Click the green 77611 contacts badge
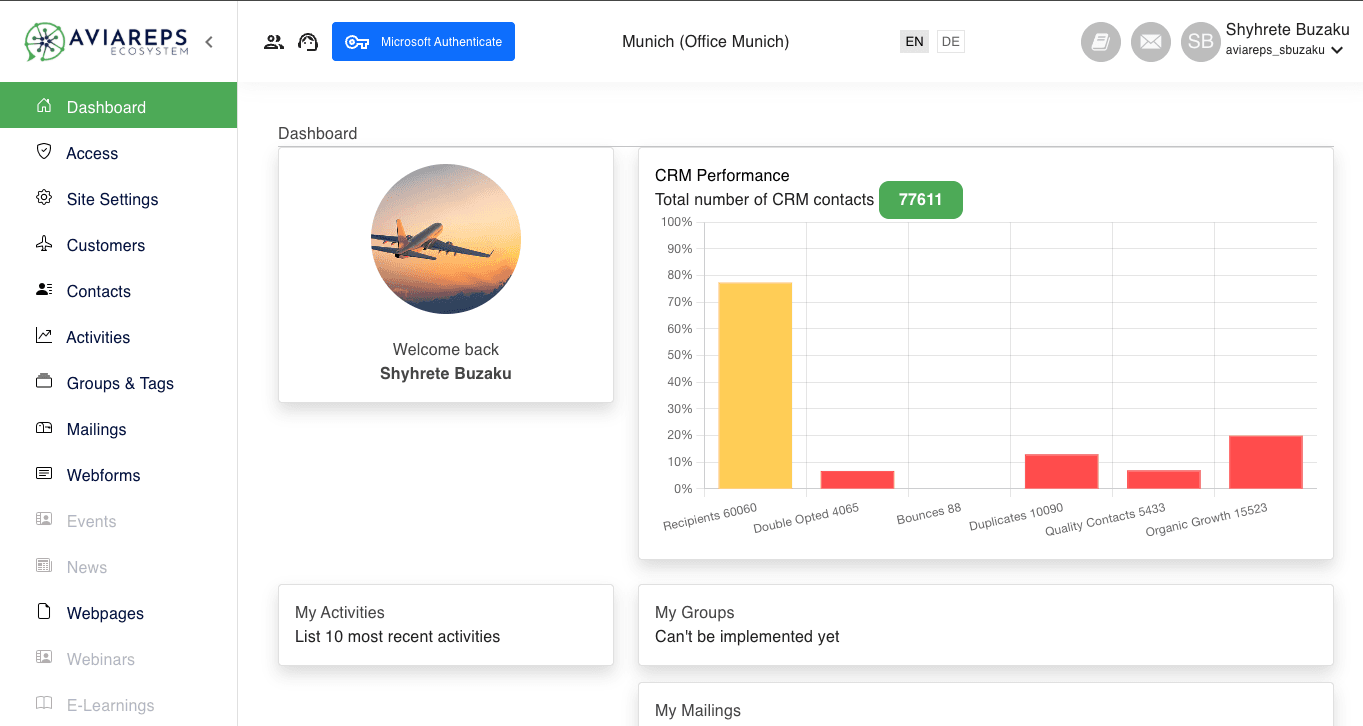The height and width of the screenshot is (726, 1363). [x=920, y=200]
